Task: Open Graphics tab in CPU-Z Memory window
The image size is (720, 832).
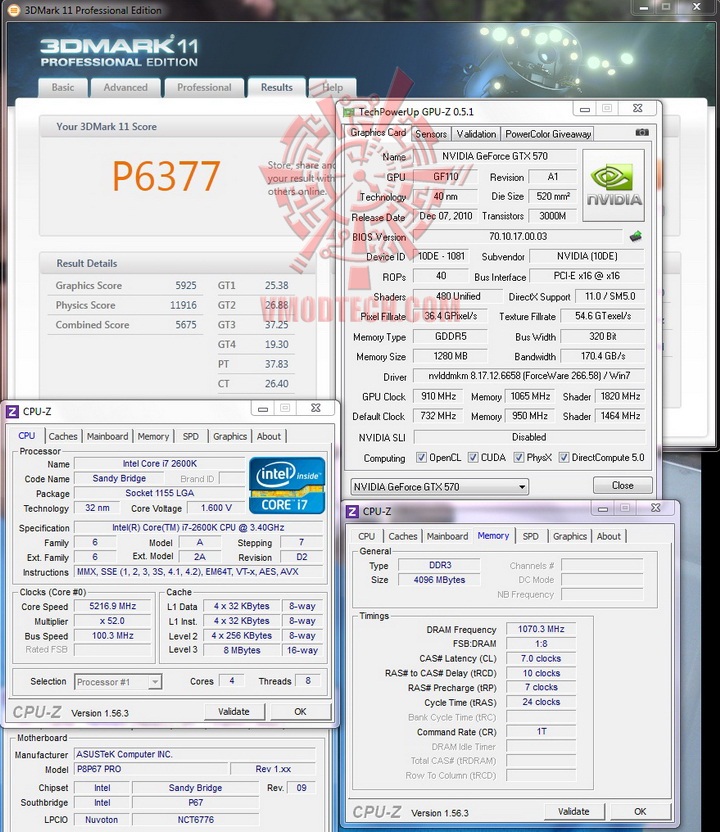Action: click(x=570, y=536)
